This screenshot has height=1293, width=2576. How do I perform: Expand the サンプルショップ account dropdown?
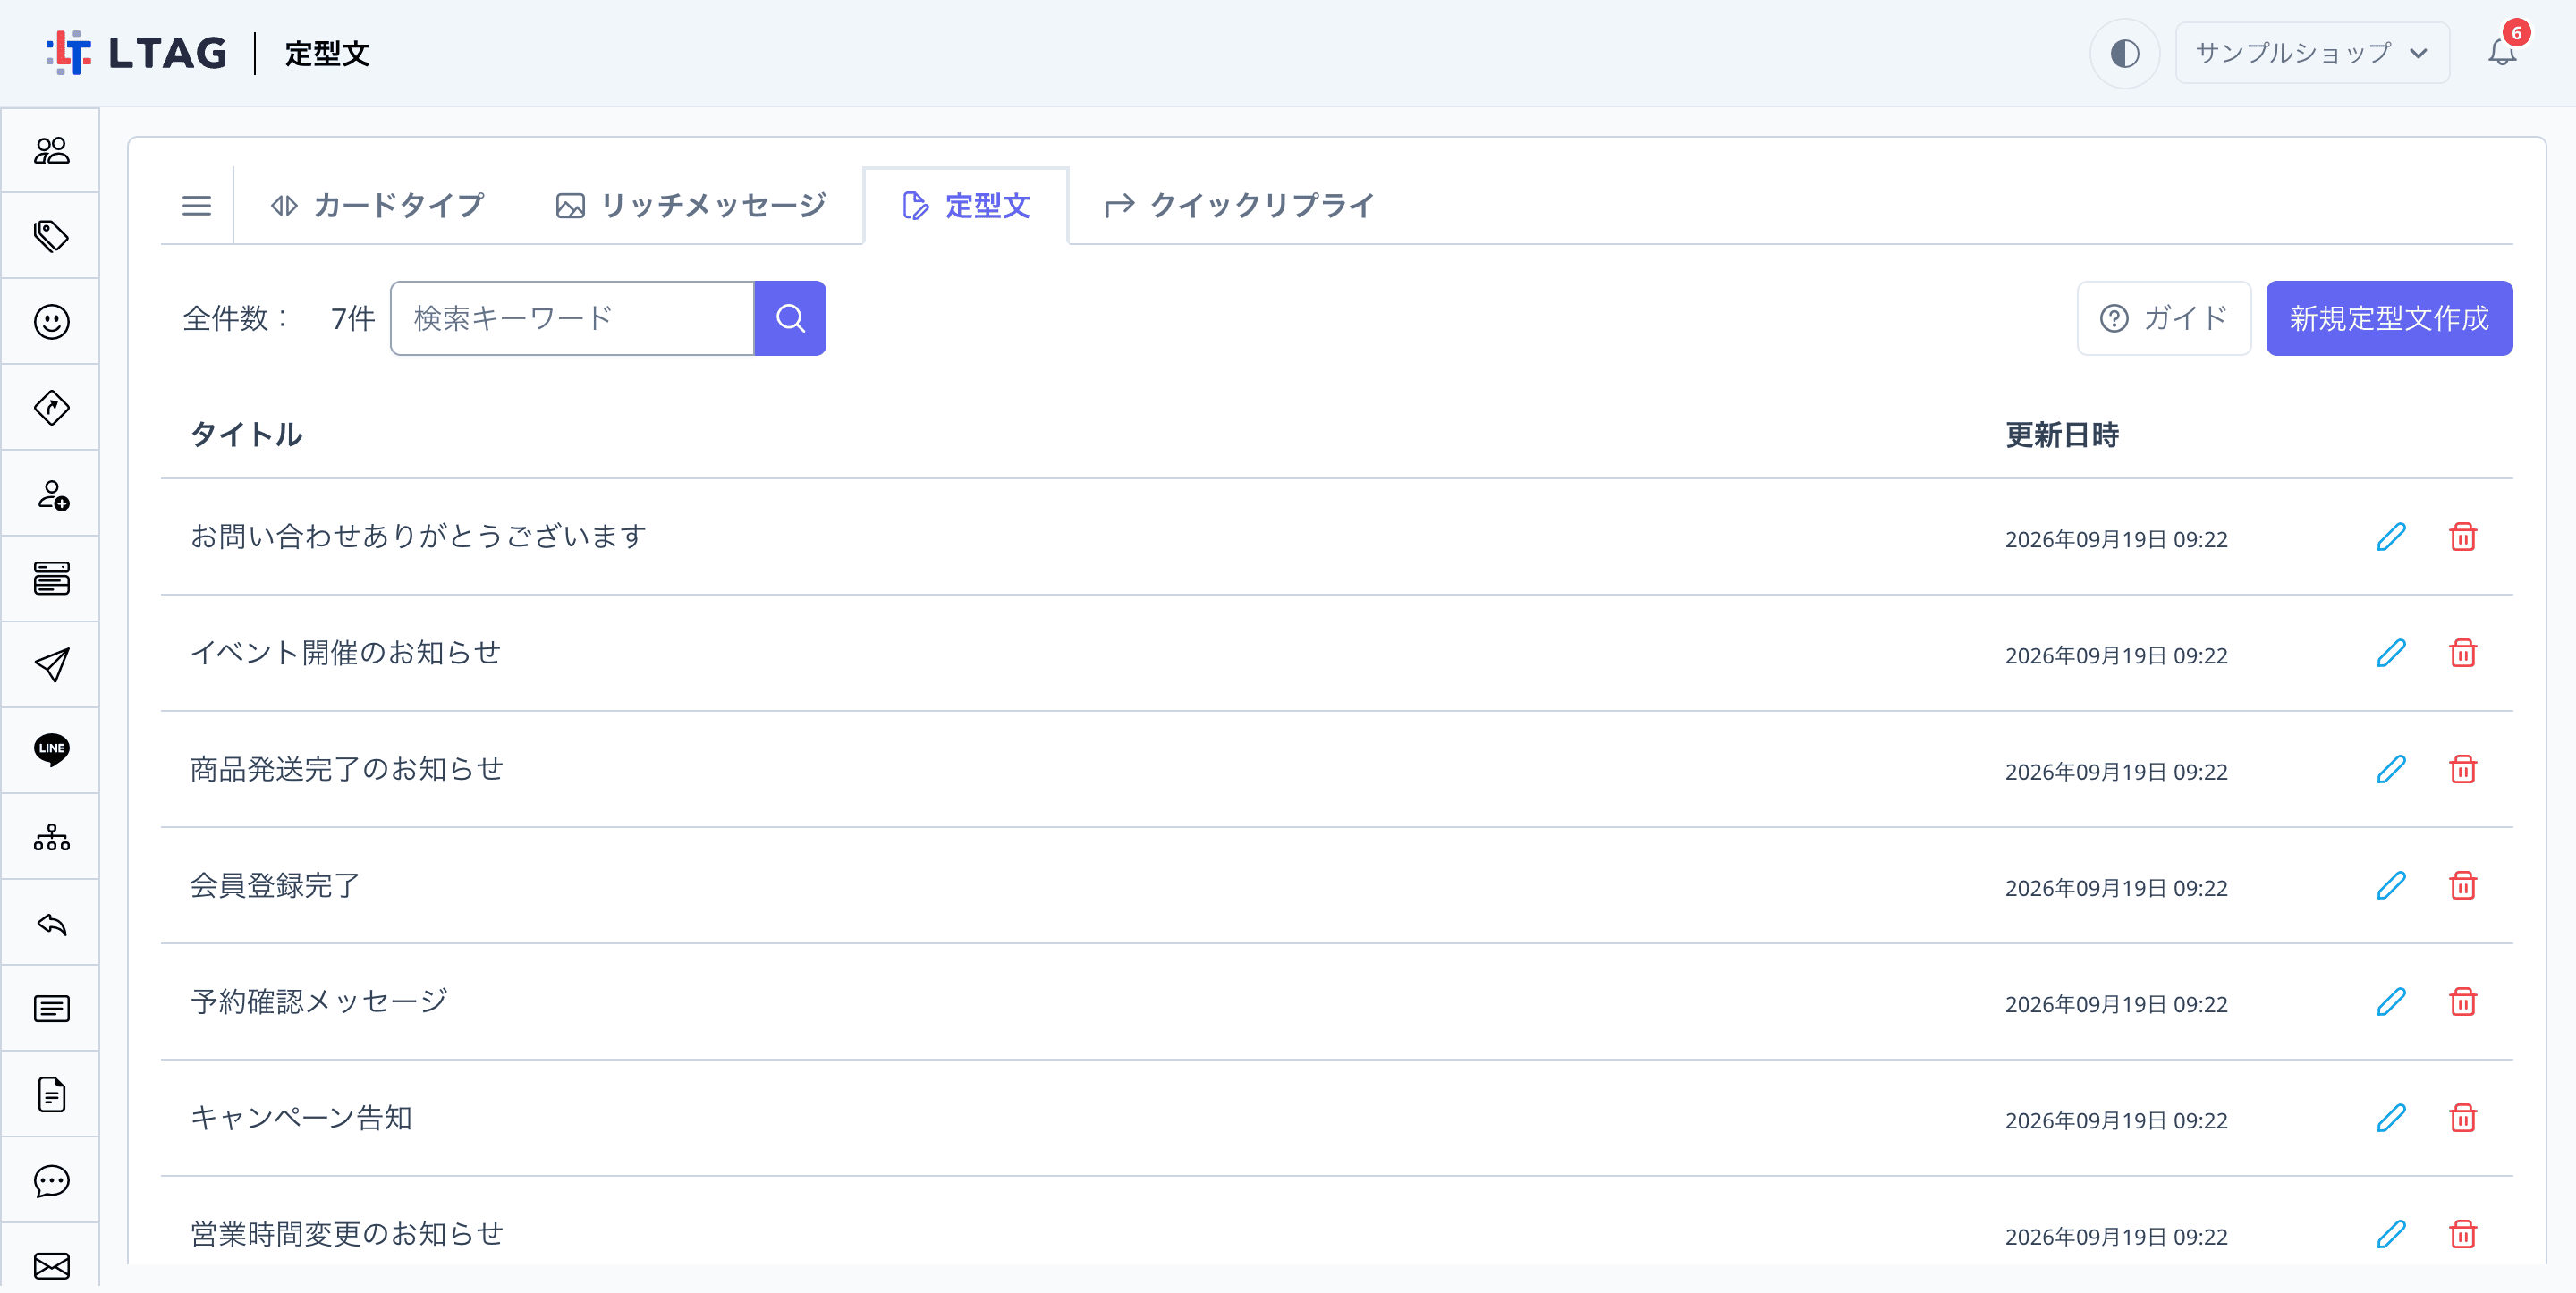point(2312,53)
